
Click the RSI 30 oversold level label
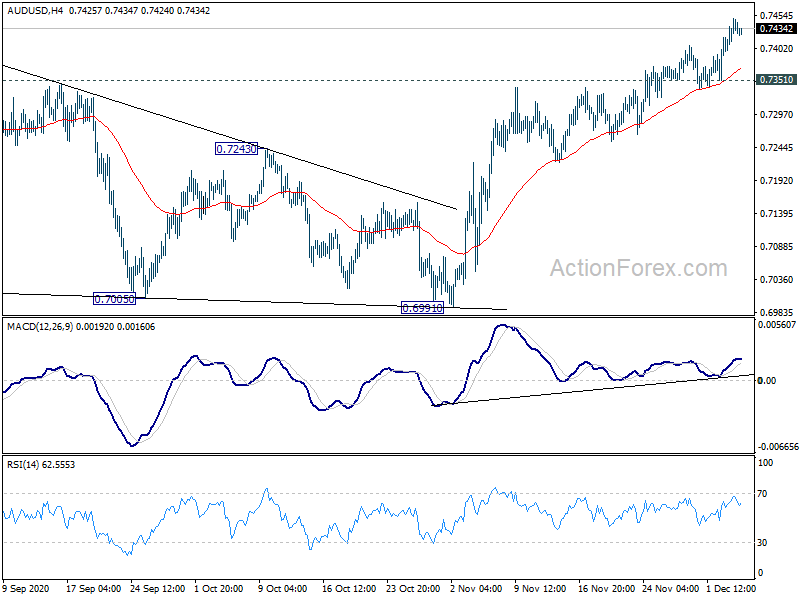762,543
